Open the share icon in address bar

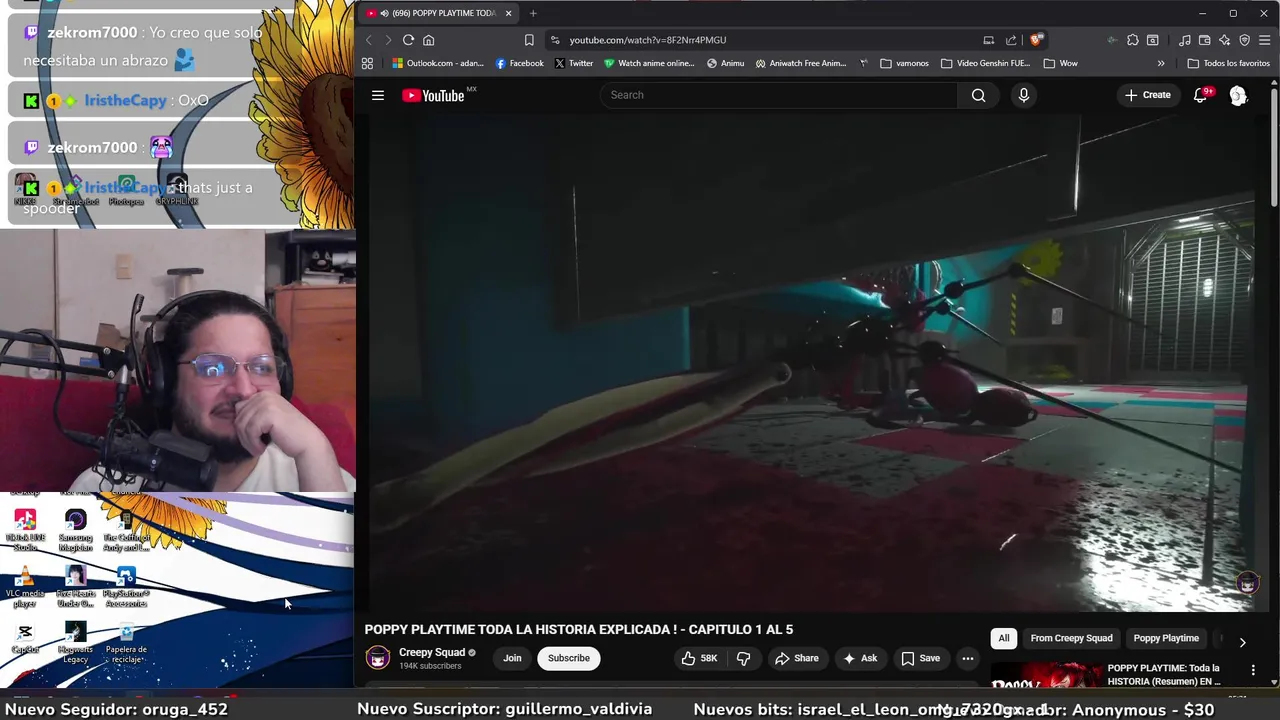1011,40
